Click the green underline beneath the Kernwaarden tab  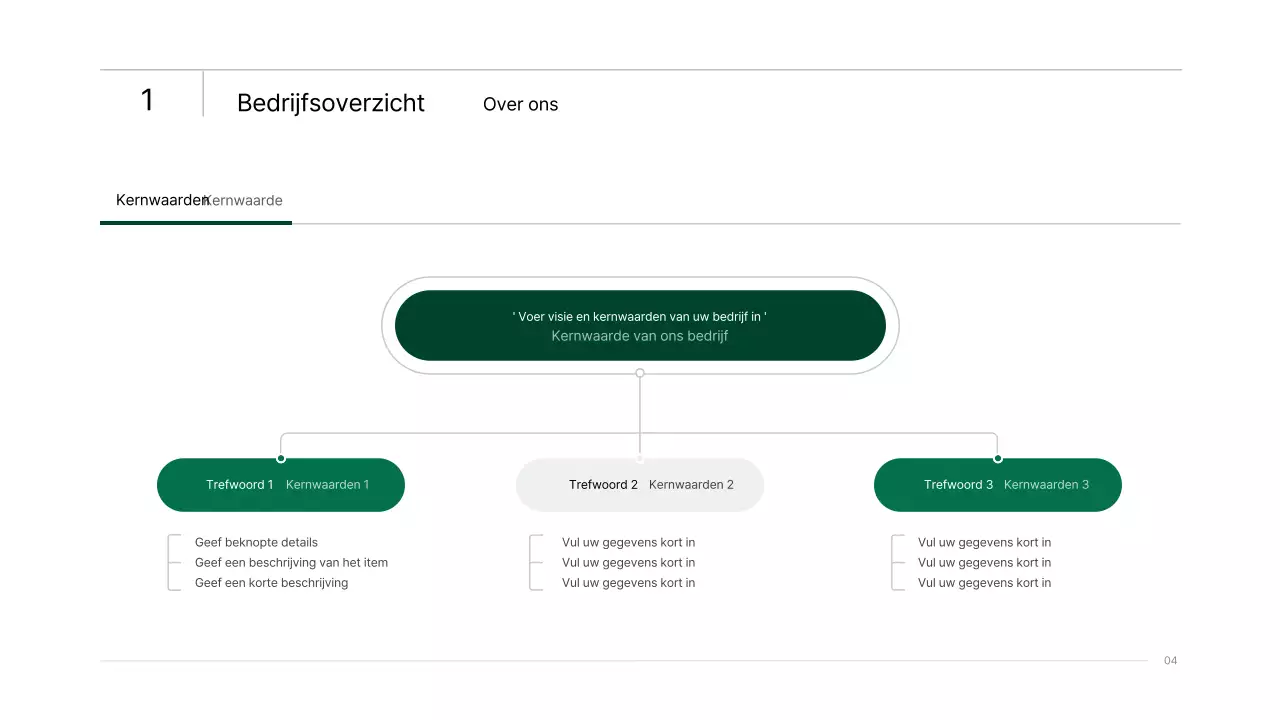pyautogui.click(x=195, y=221)
